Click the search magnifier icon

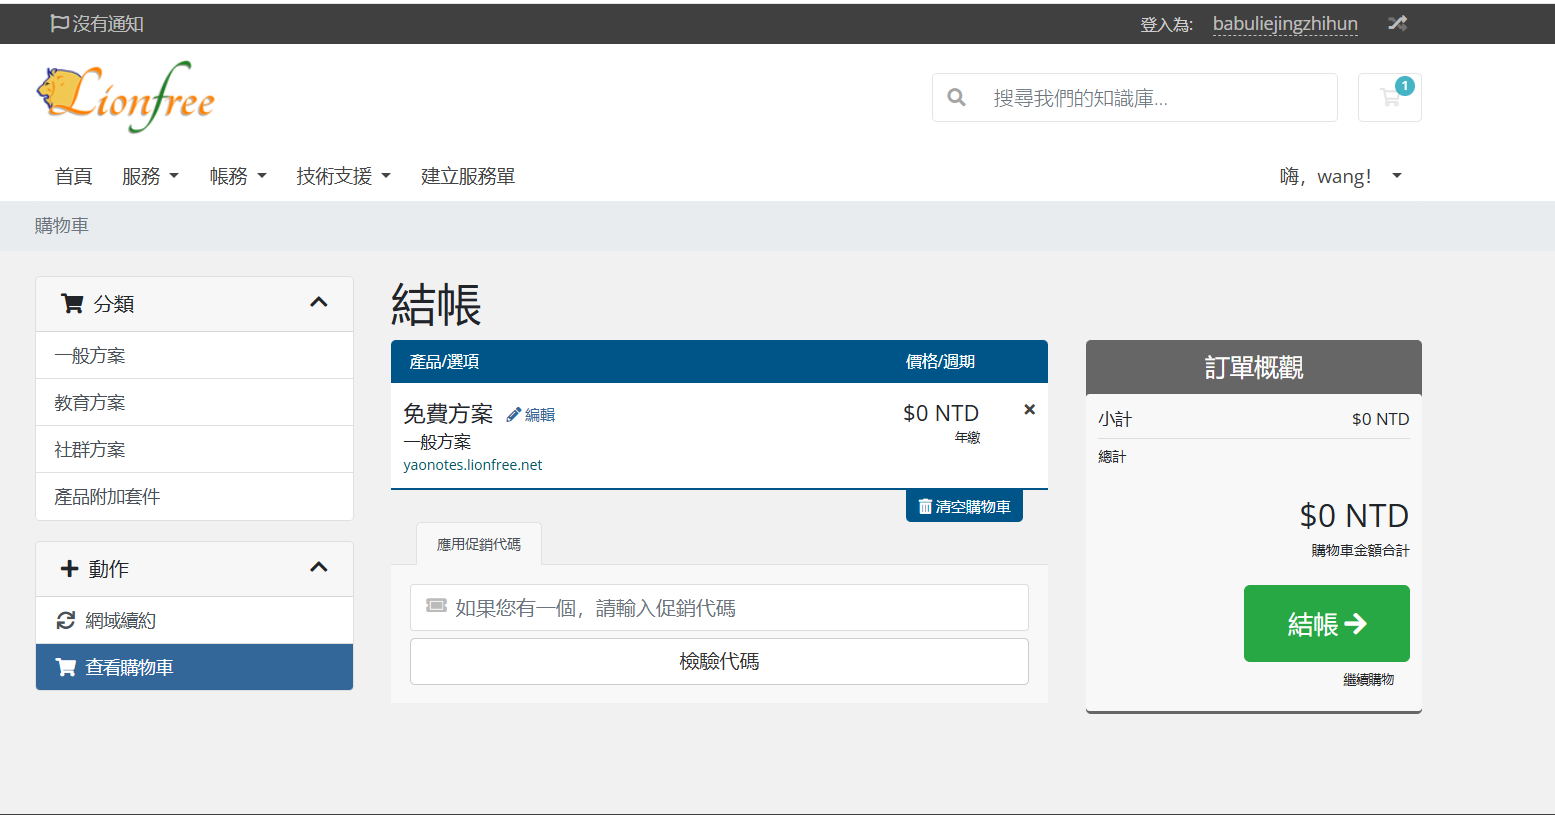coord(957,98)
